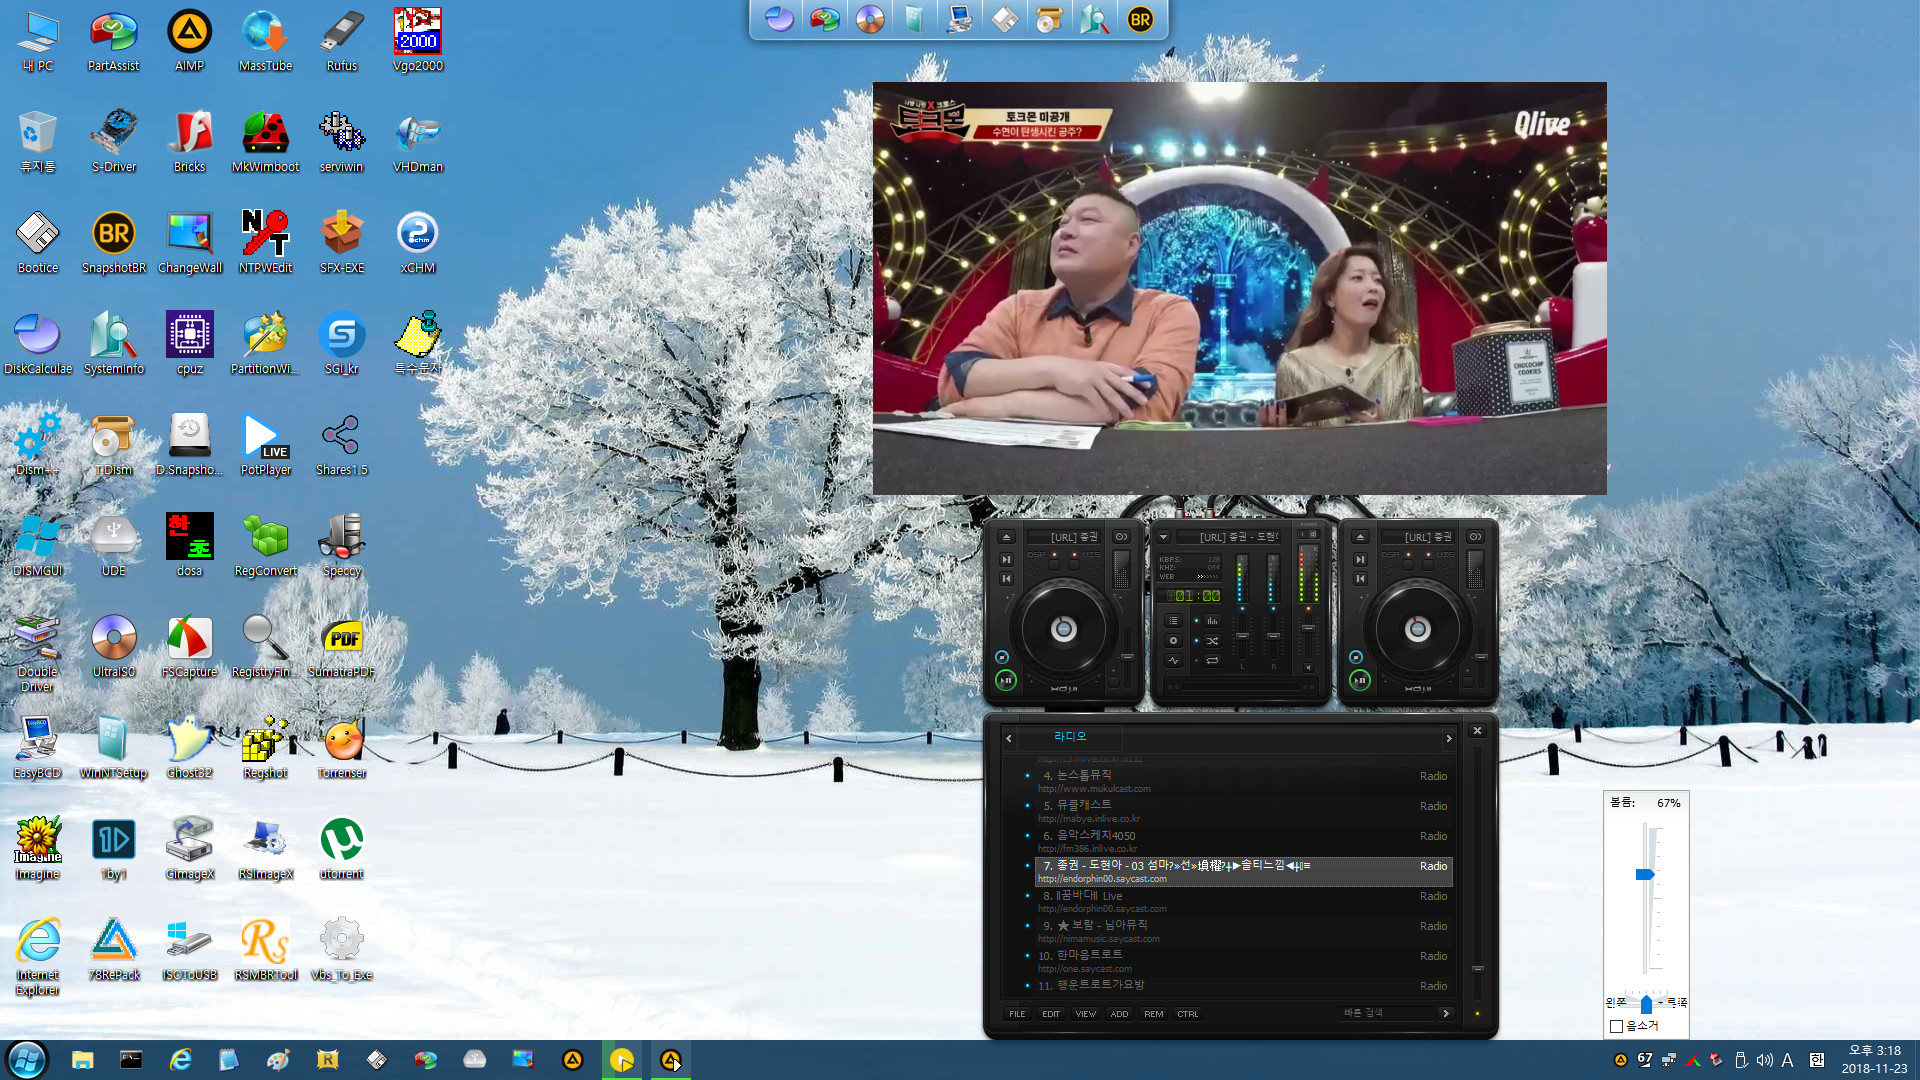This screenshot has height=1080, width=1920.
Task: Launch PotPlayer from the desktop
Action: (x=265, y=445)
